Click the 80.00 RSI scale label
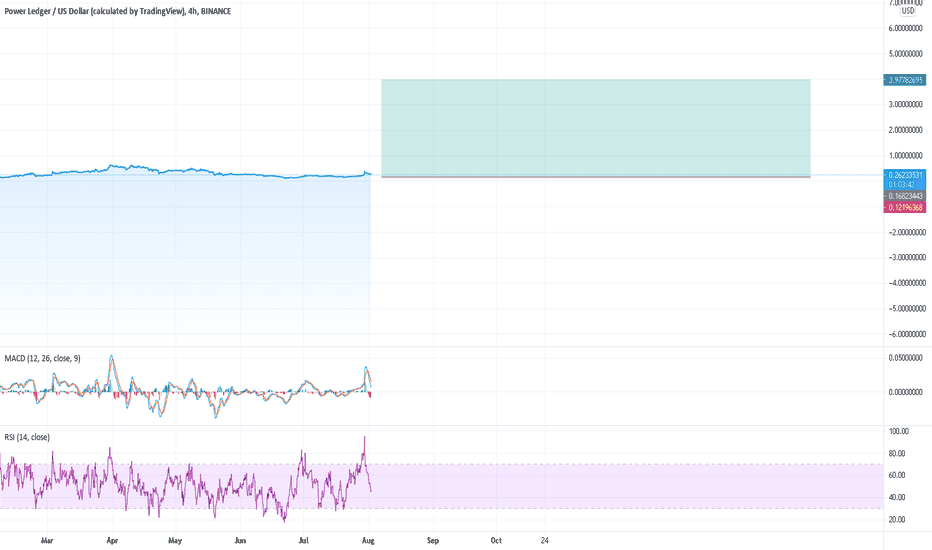The image size is (932, 550). pyautogui.click(x=898, y=454)
